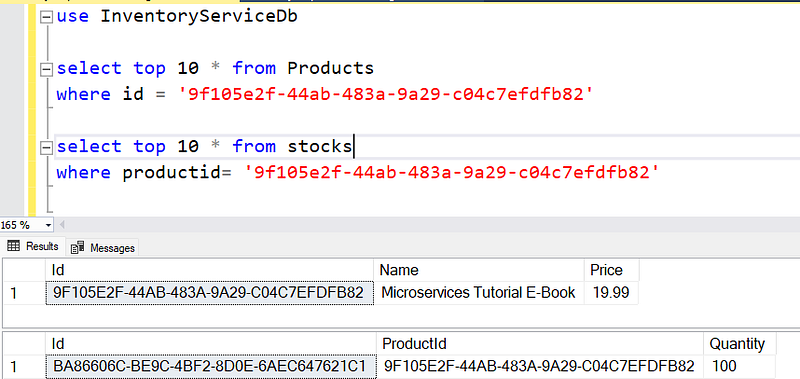
Task: Click the 'productid' identifier in the editor
Action: [x=171, y=173]
